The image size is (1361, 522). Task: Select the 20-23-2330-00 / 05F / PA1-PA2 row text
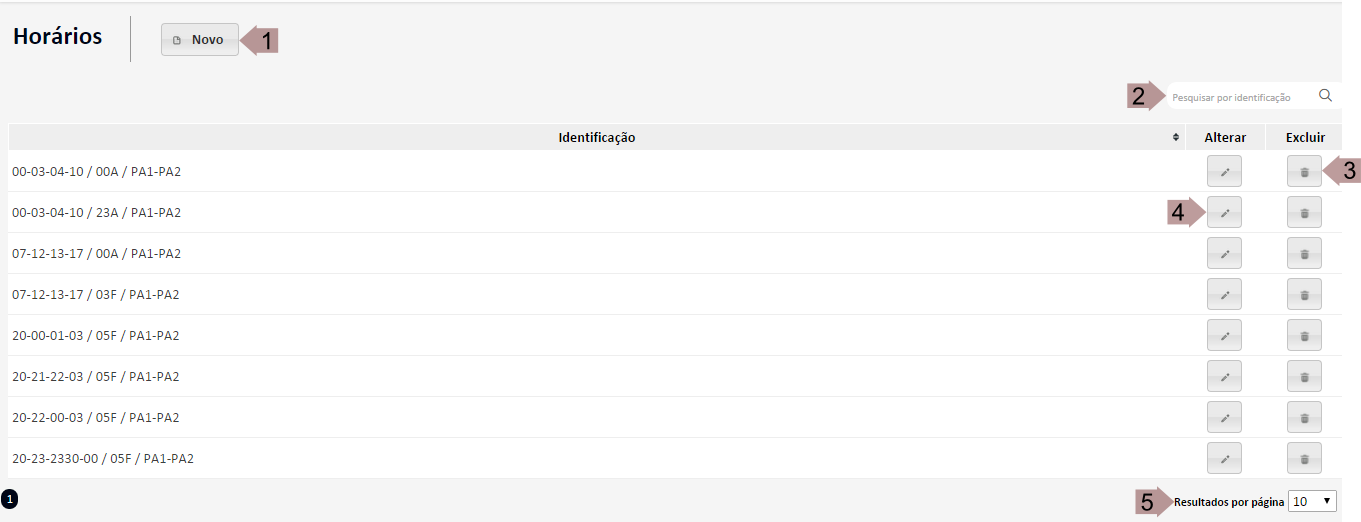(103, 459)
